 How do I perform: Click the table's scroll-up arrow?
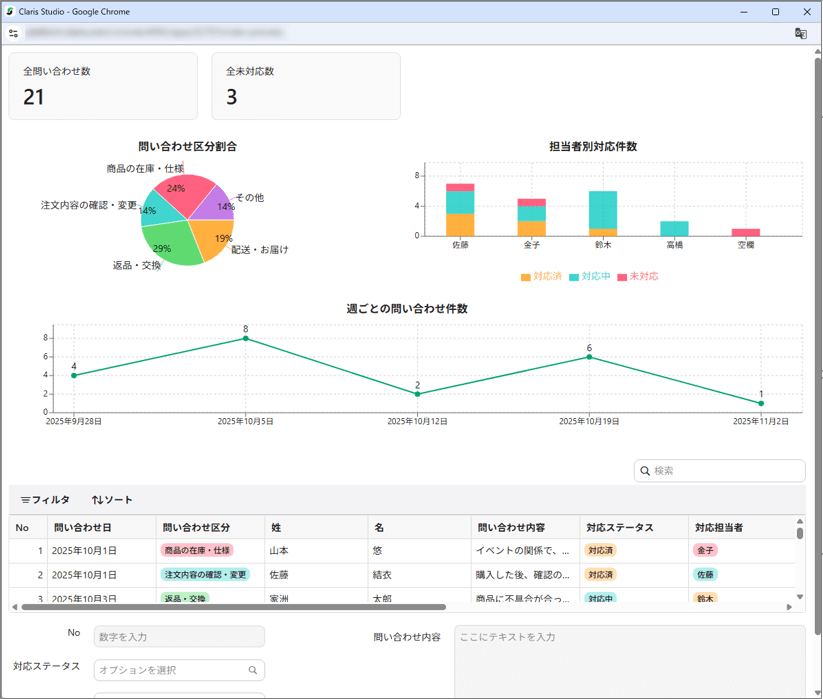tap(799, 521)
